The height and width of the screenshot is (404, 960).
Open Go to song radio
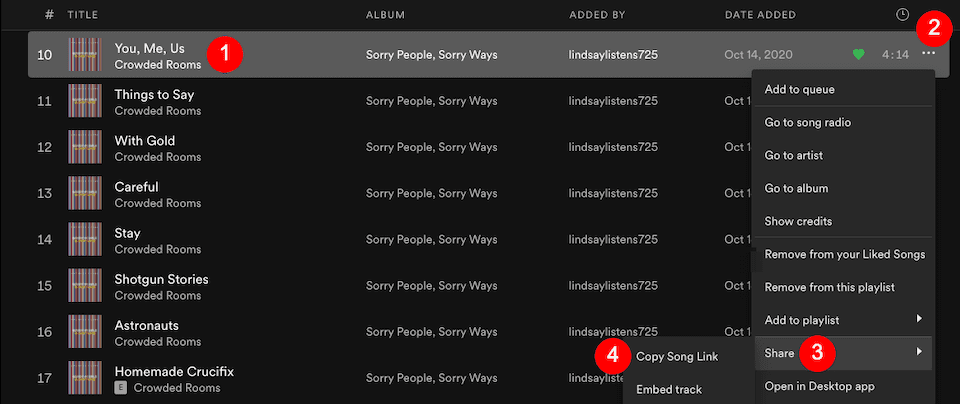click(x=807, y=123)
